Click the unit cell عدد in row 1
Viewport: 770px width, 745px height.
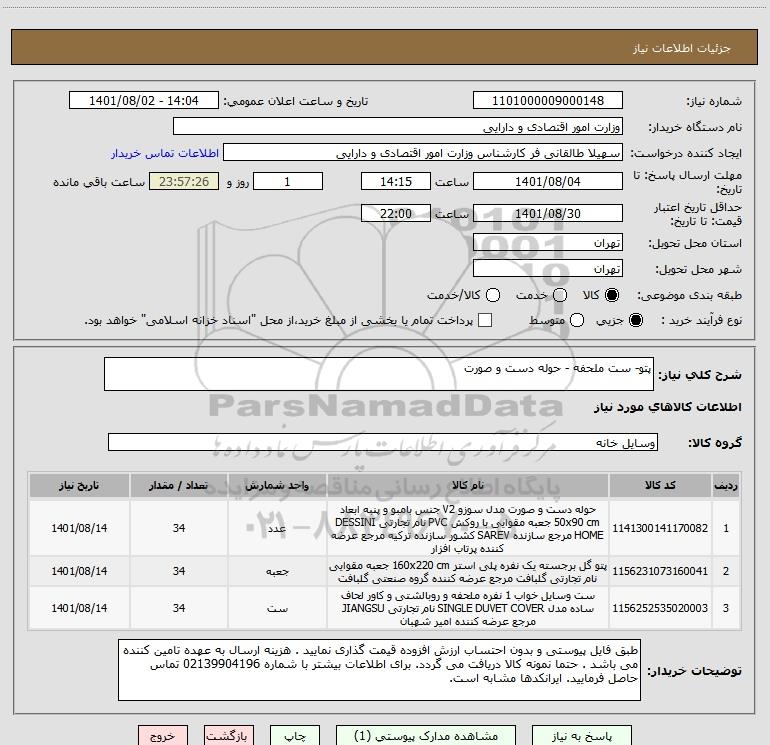tap(277, 528)
